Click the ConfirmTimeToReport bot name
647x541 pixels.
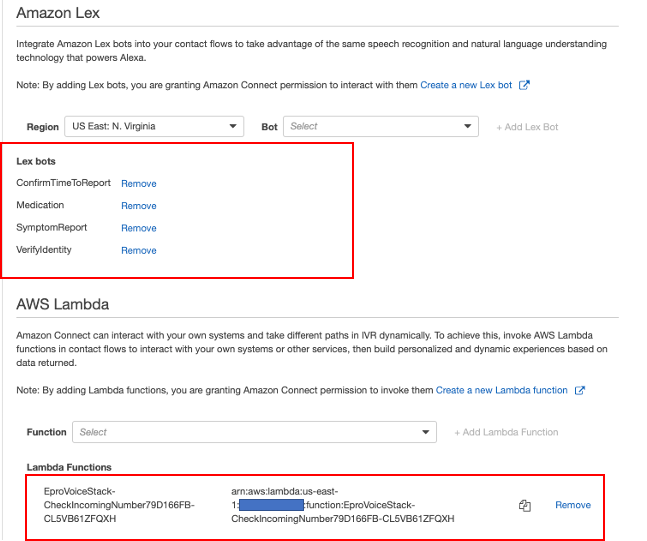(x=64, y=183)
